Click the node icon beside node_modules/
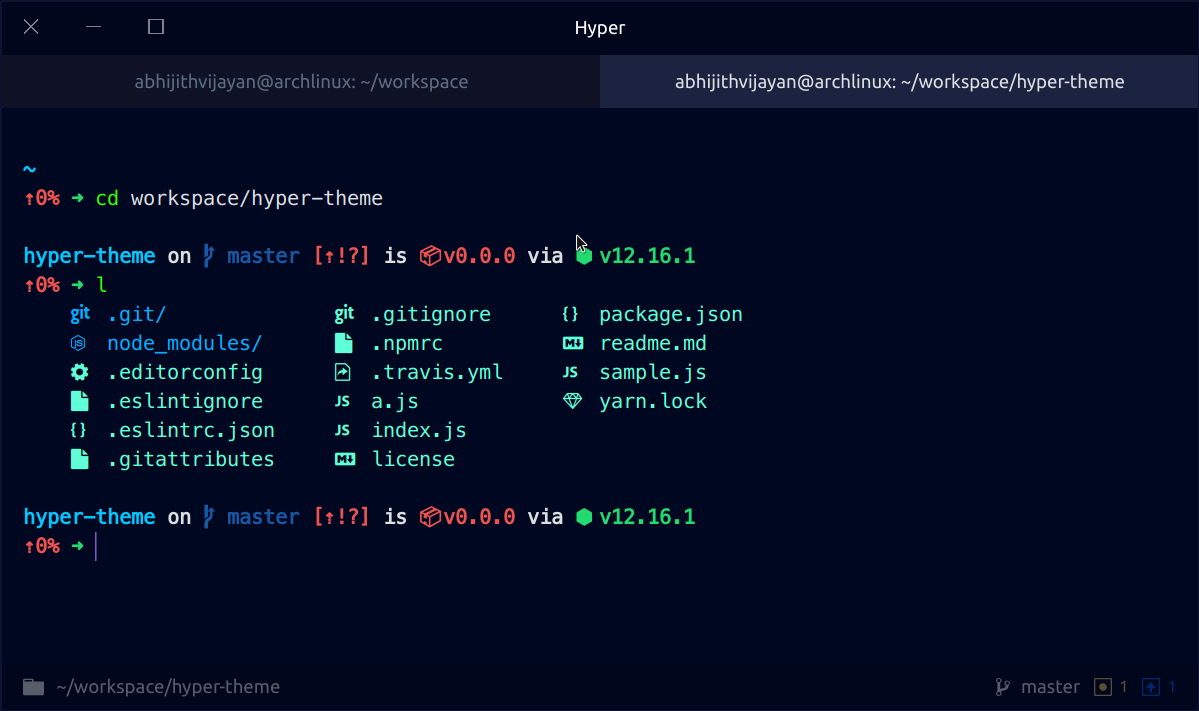Image resolution: width=1199 pixels, height=711 pixels. coord(79,343)
